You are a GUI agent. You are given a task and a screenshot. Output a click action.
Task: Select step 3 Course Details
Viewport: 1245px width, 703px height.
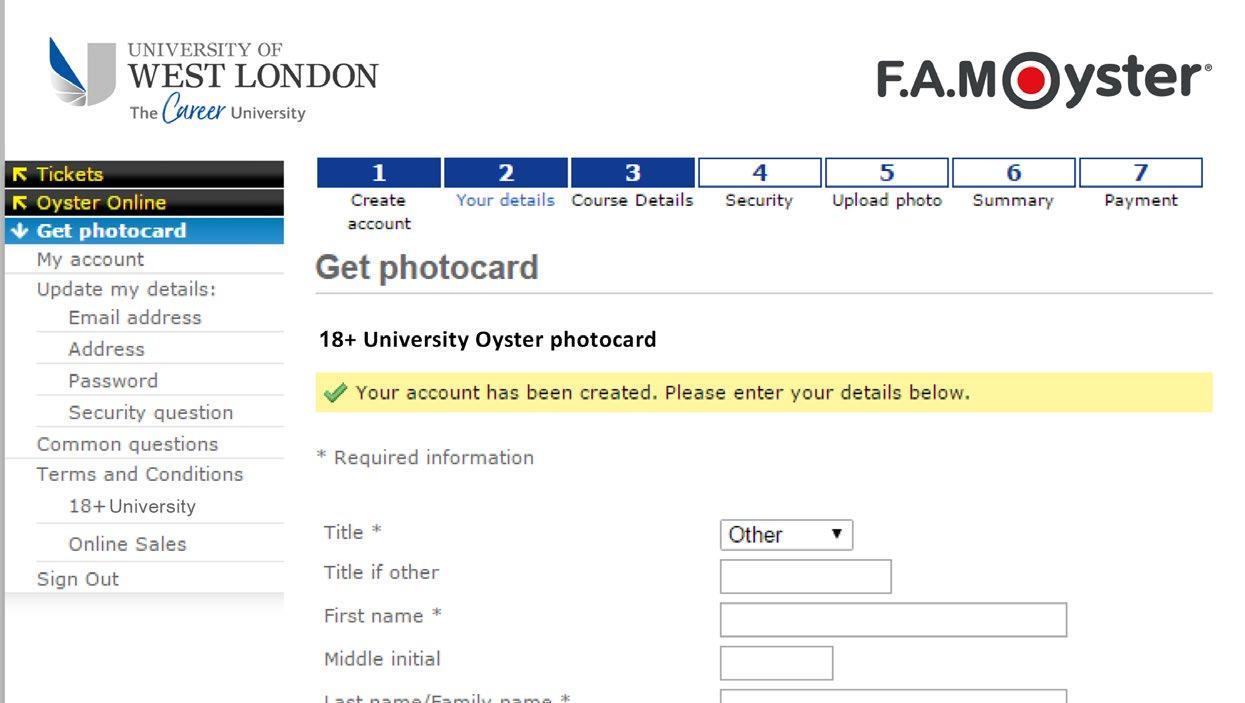[x=632, y=185]
